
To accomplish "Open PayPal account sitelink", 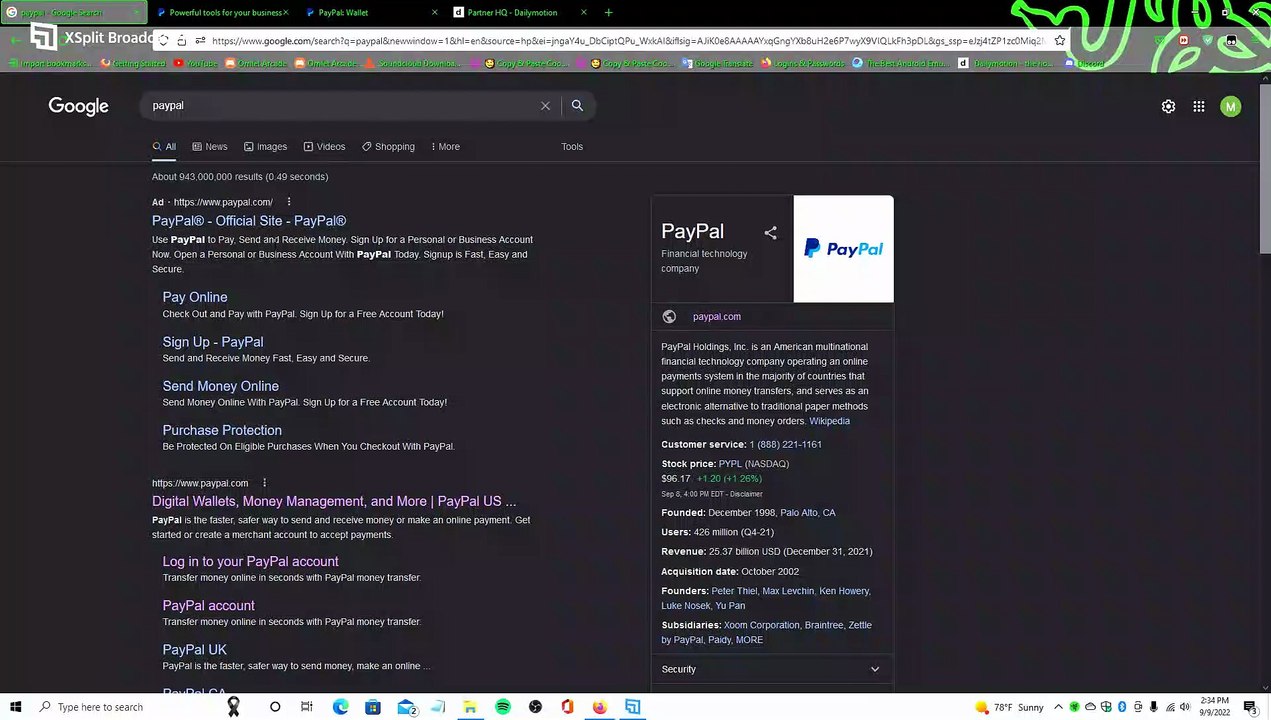I will tap(209, 605).
